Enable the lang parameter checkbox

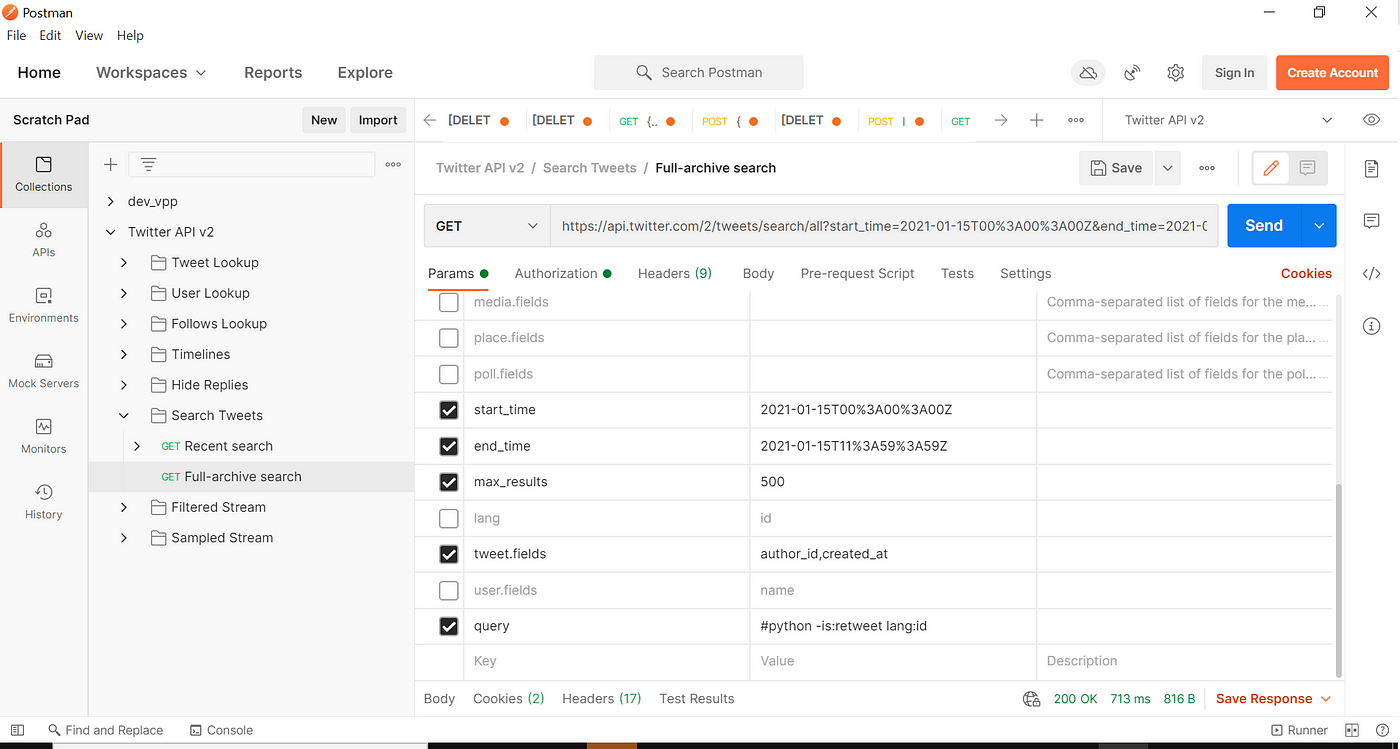tap(449, 518)
